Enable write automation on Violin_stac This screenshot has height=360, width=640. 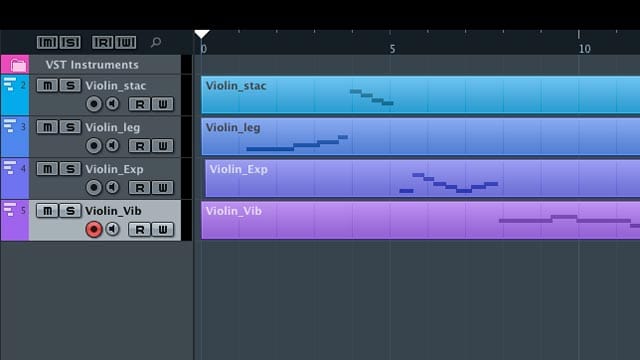[x=162, y=104]
